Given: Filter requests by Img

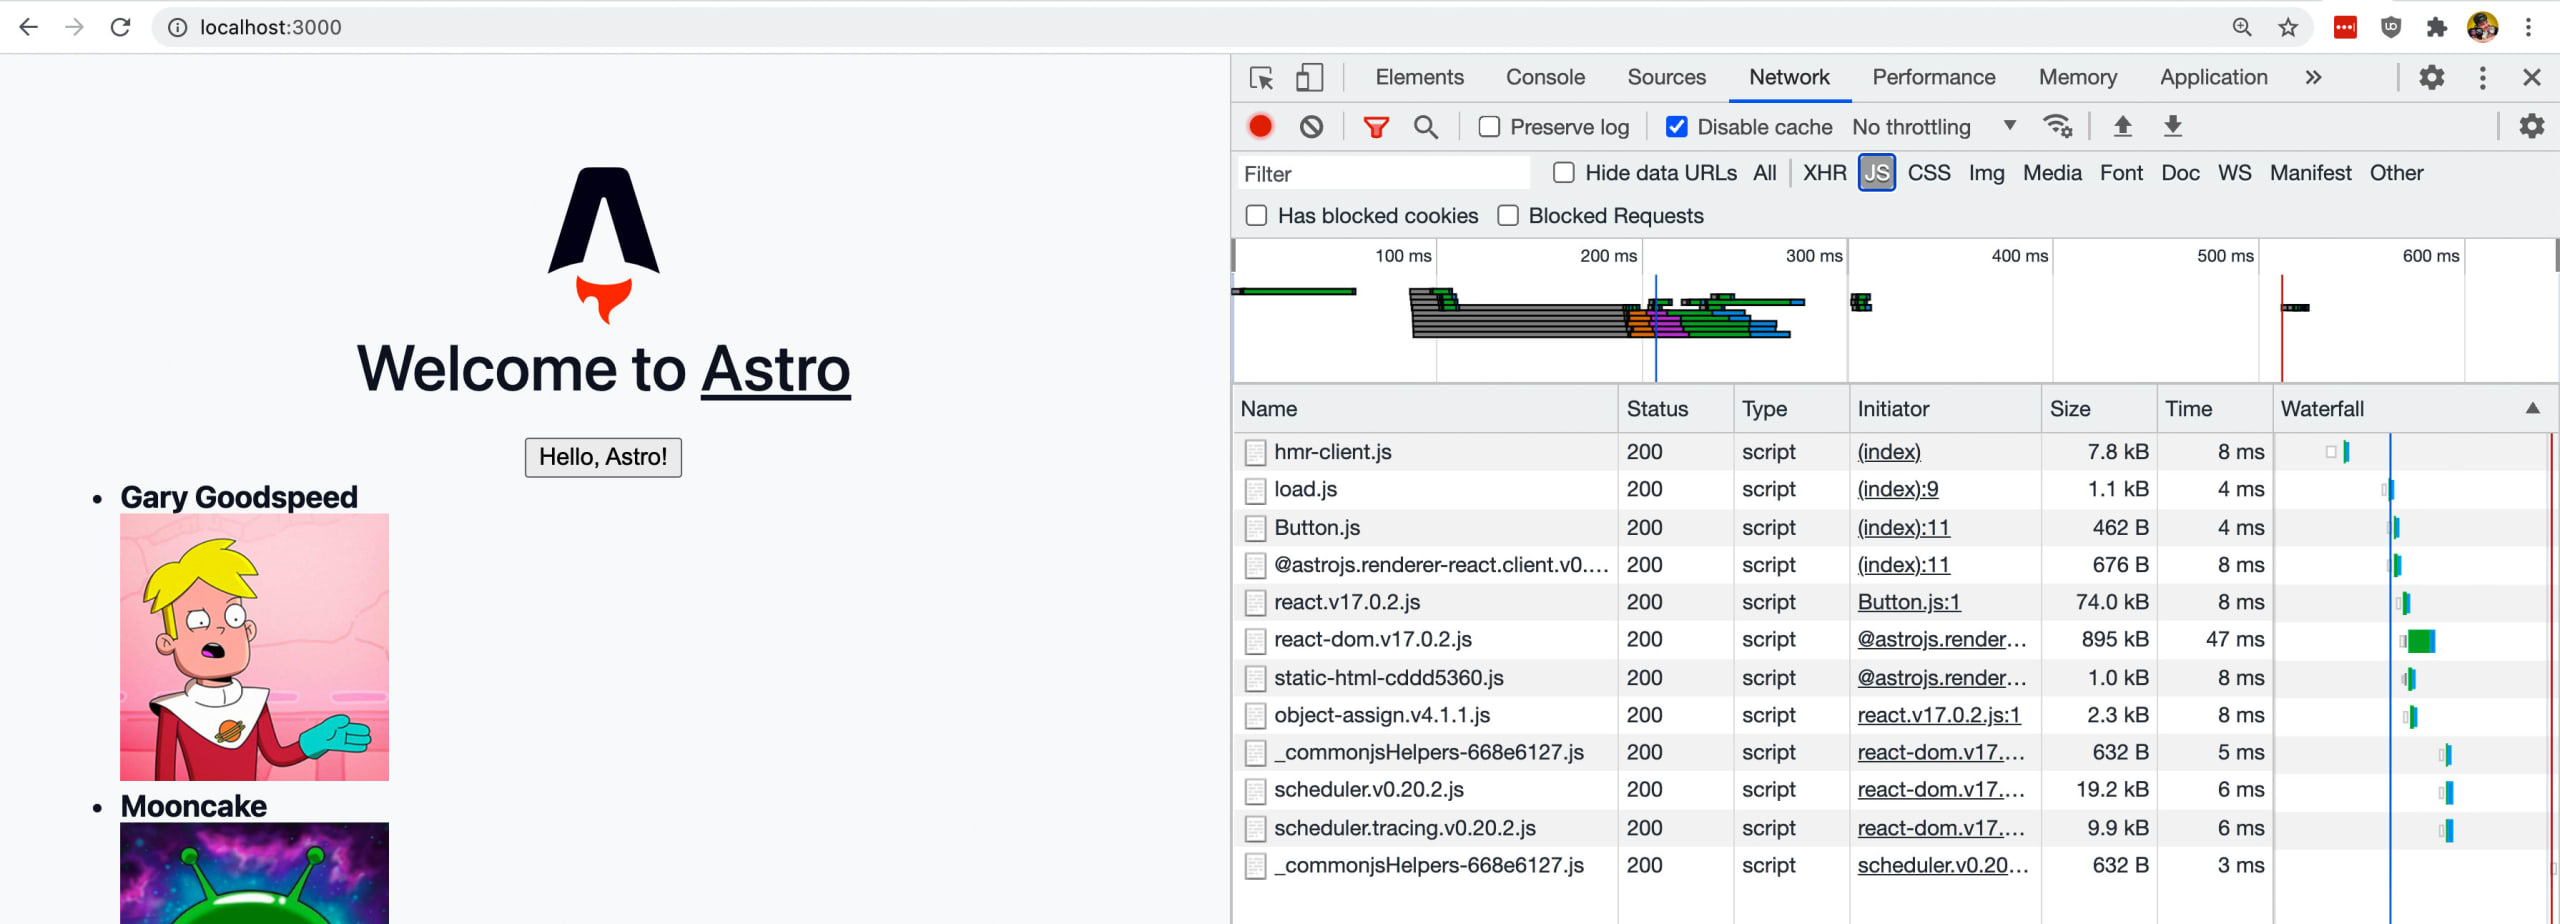Looking at the screenshot, I should coord(1986,173).
